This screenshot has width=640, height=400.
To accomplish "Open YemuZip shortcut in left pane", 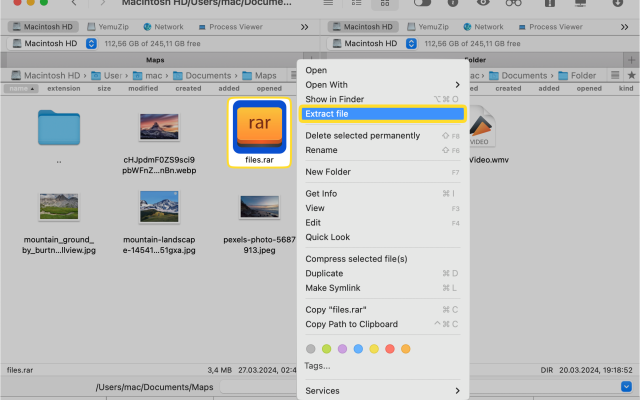I will 113,27.
